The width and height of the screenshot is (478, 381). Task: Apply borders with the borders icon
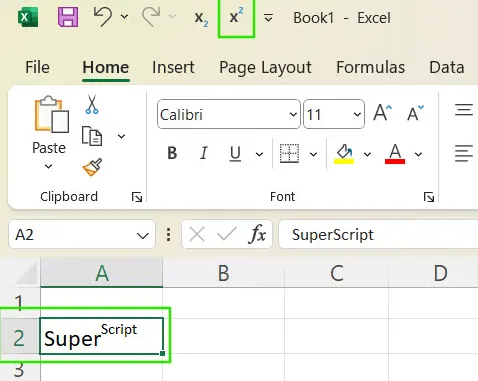coord(289,153)
